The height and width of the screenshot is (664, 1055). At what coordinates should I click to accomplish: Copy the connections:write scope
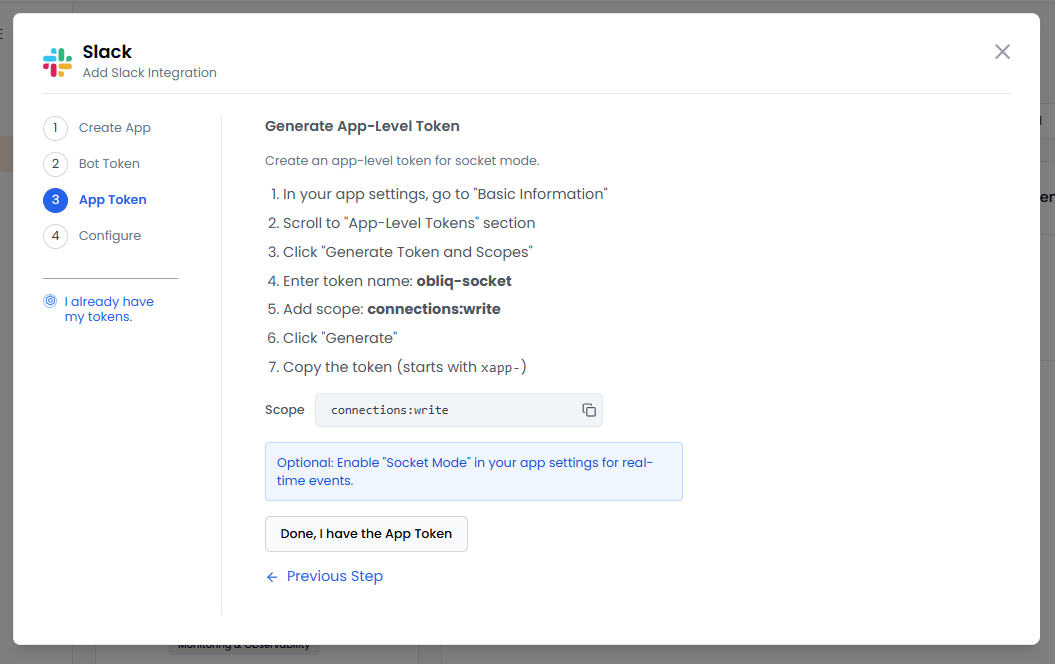(x=589, y=410)
